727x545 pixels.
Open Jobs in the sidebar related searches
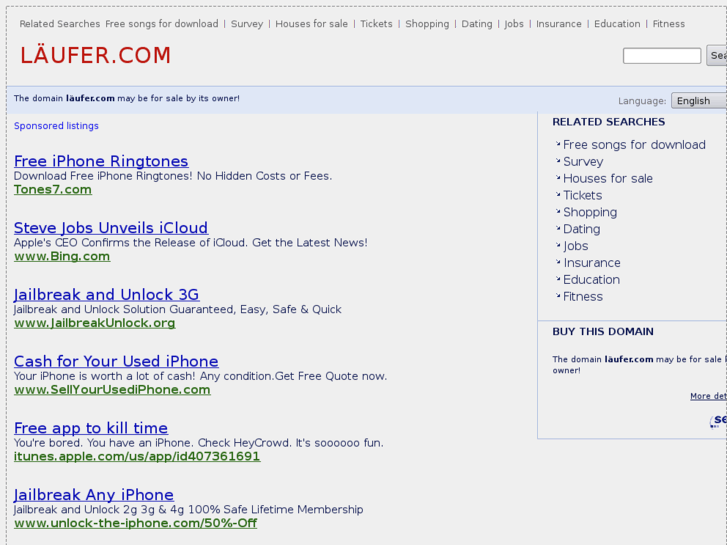pos(575,246)
